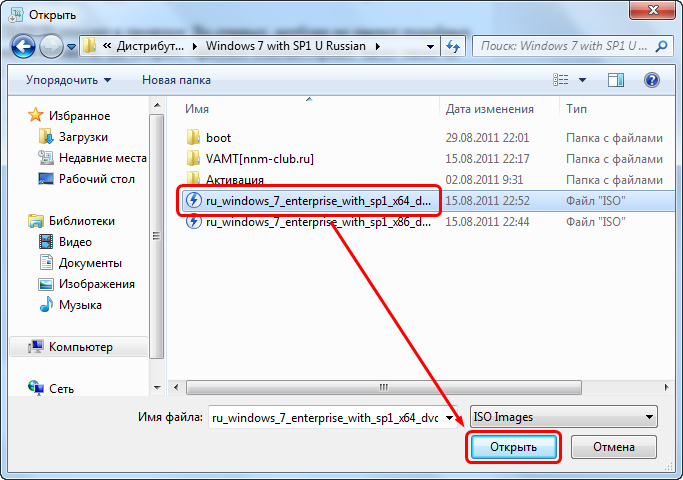The width and height of the screenshot is (683, 480).
Task: Create a folder with Новая папка
Action: (176, 80)
